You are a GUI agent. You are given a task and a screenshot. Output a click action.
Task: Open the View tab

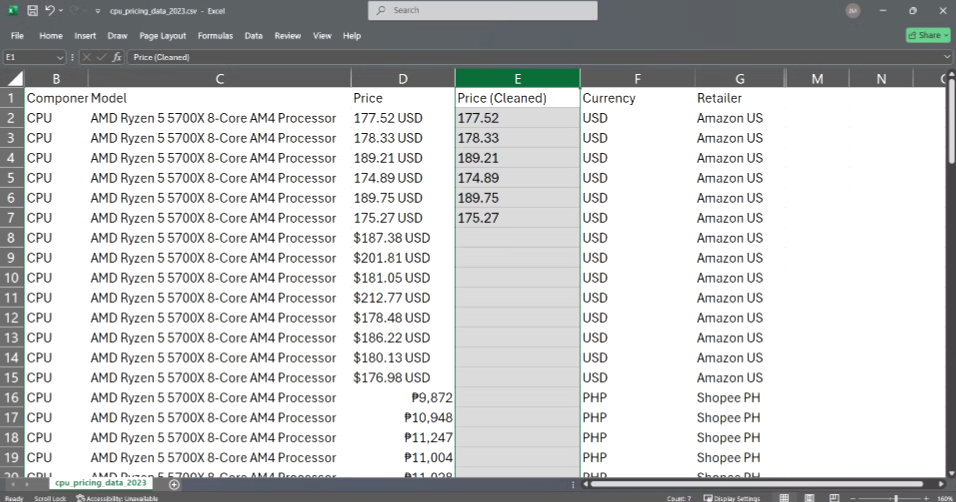click(322, 36)
